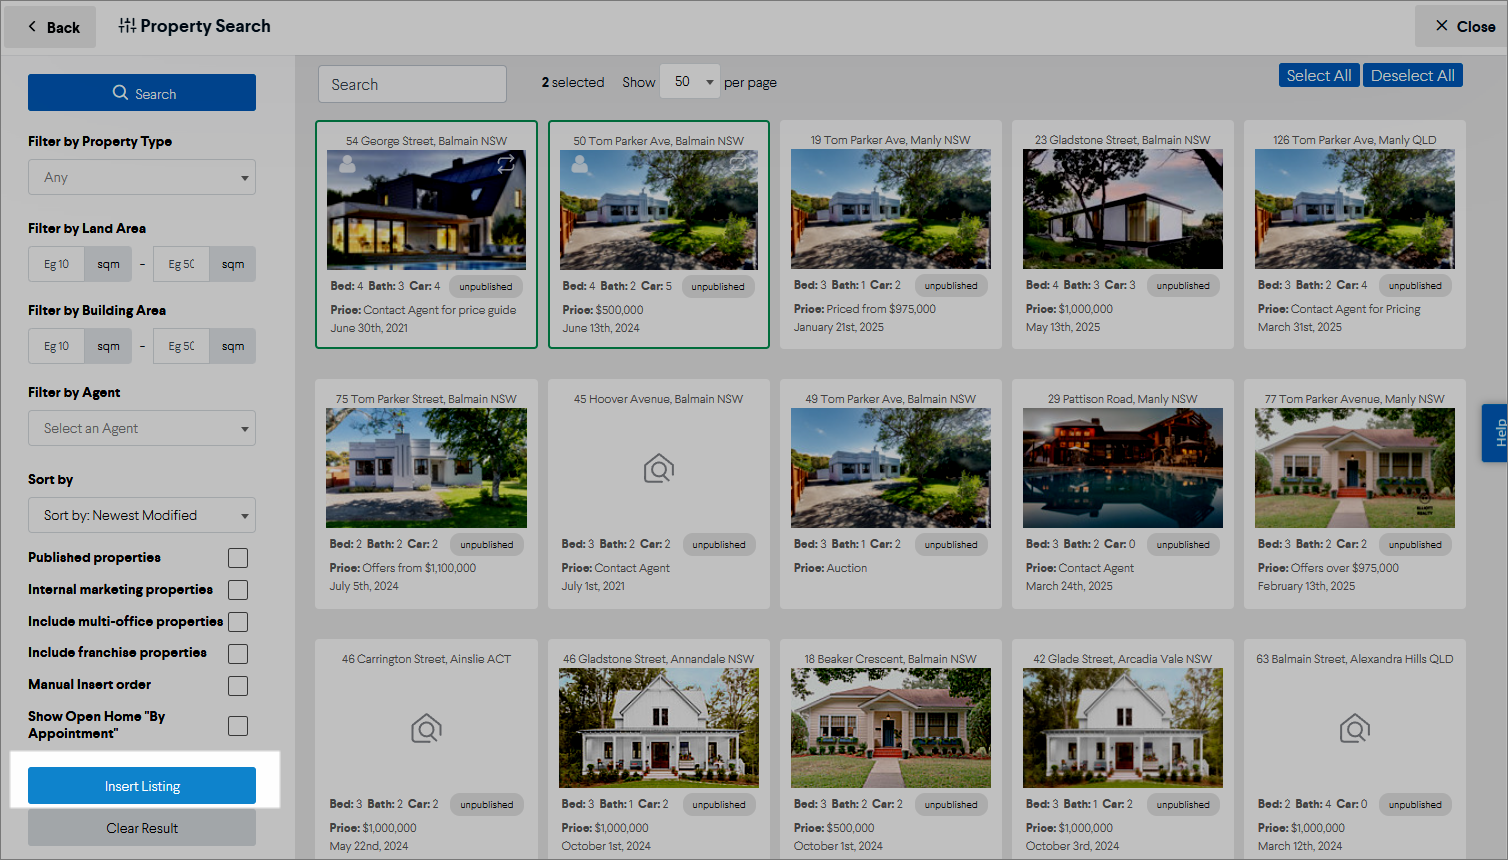Click the agent person icon on 54 George Street card
This screenshot has height=860, width=1508.
[x=347, y=165]
